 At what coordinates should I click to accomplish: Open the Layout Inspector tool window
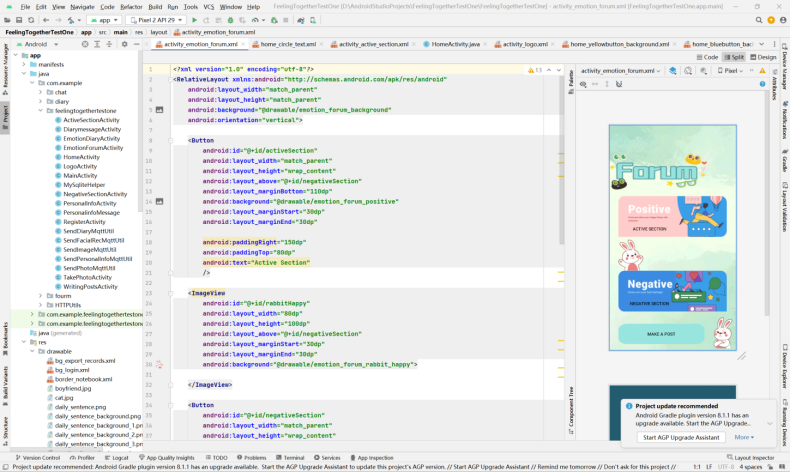pos(750,458)
